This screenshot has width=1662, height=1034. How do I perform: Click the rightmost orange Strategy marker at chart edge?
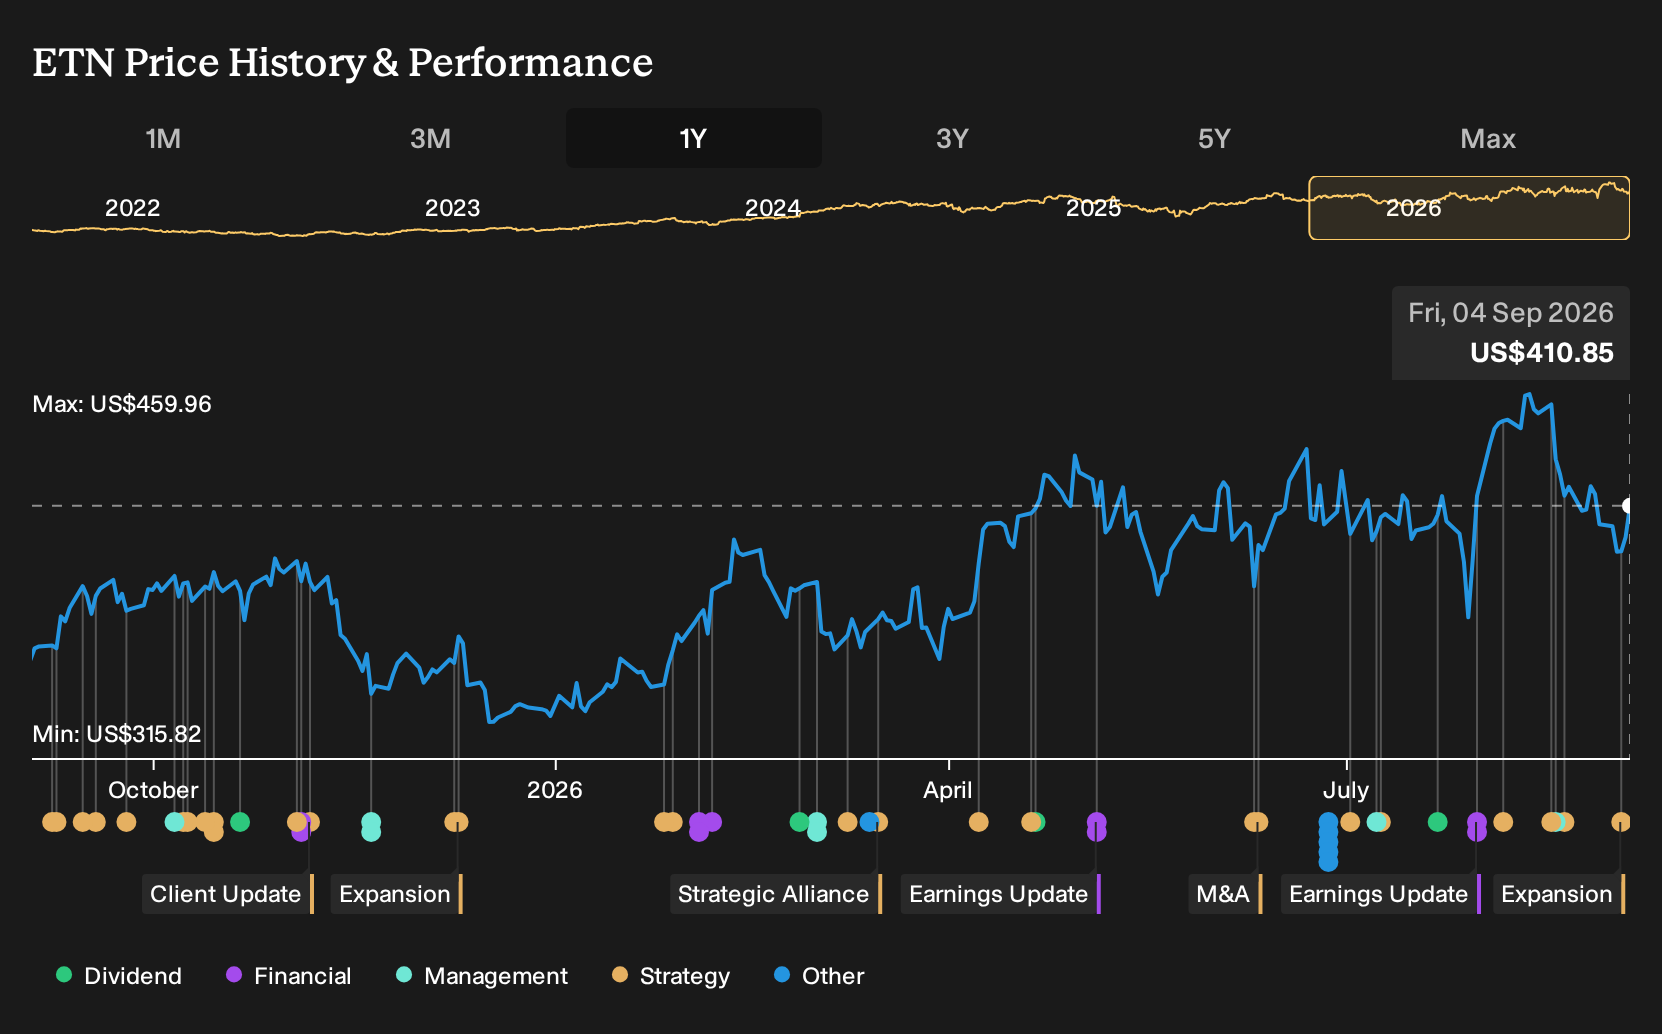click(1621, 822)
